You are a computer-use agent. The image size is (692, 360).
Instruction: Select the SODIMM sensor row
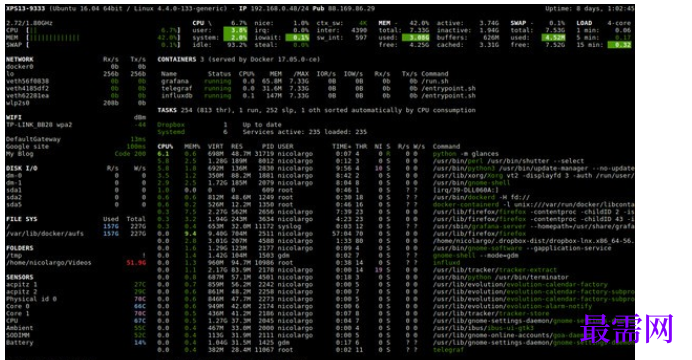(75, 335)
